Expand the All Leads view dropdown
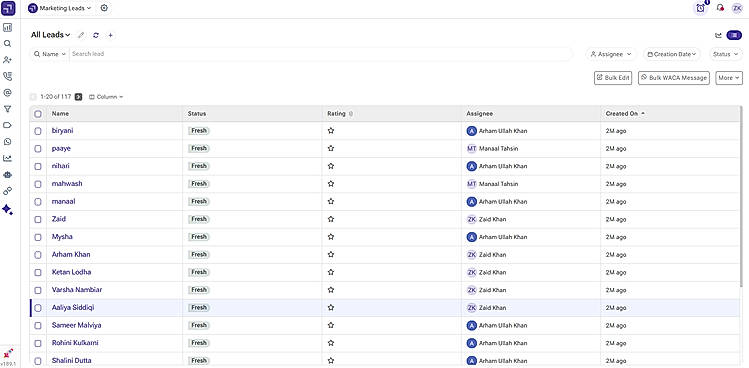The height and width of the screenshot is (368, 749). point(51,35)
